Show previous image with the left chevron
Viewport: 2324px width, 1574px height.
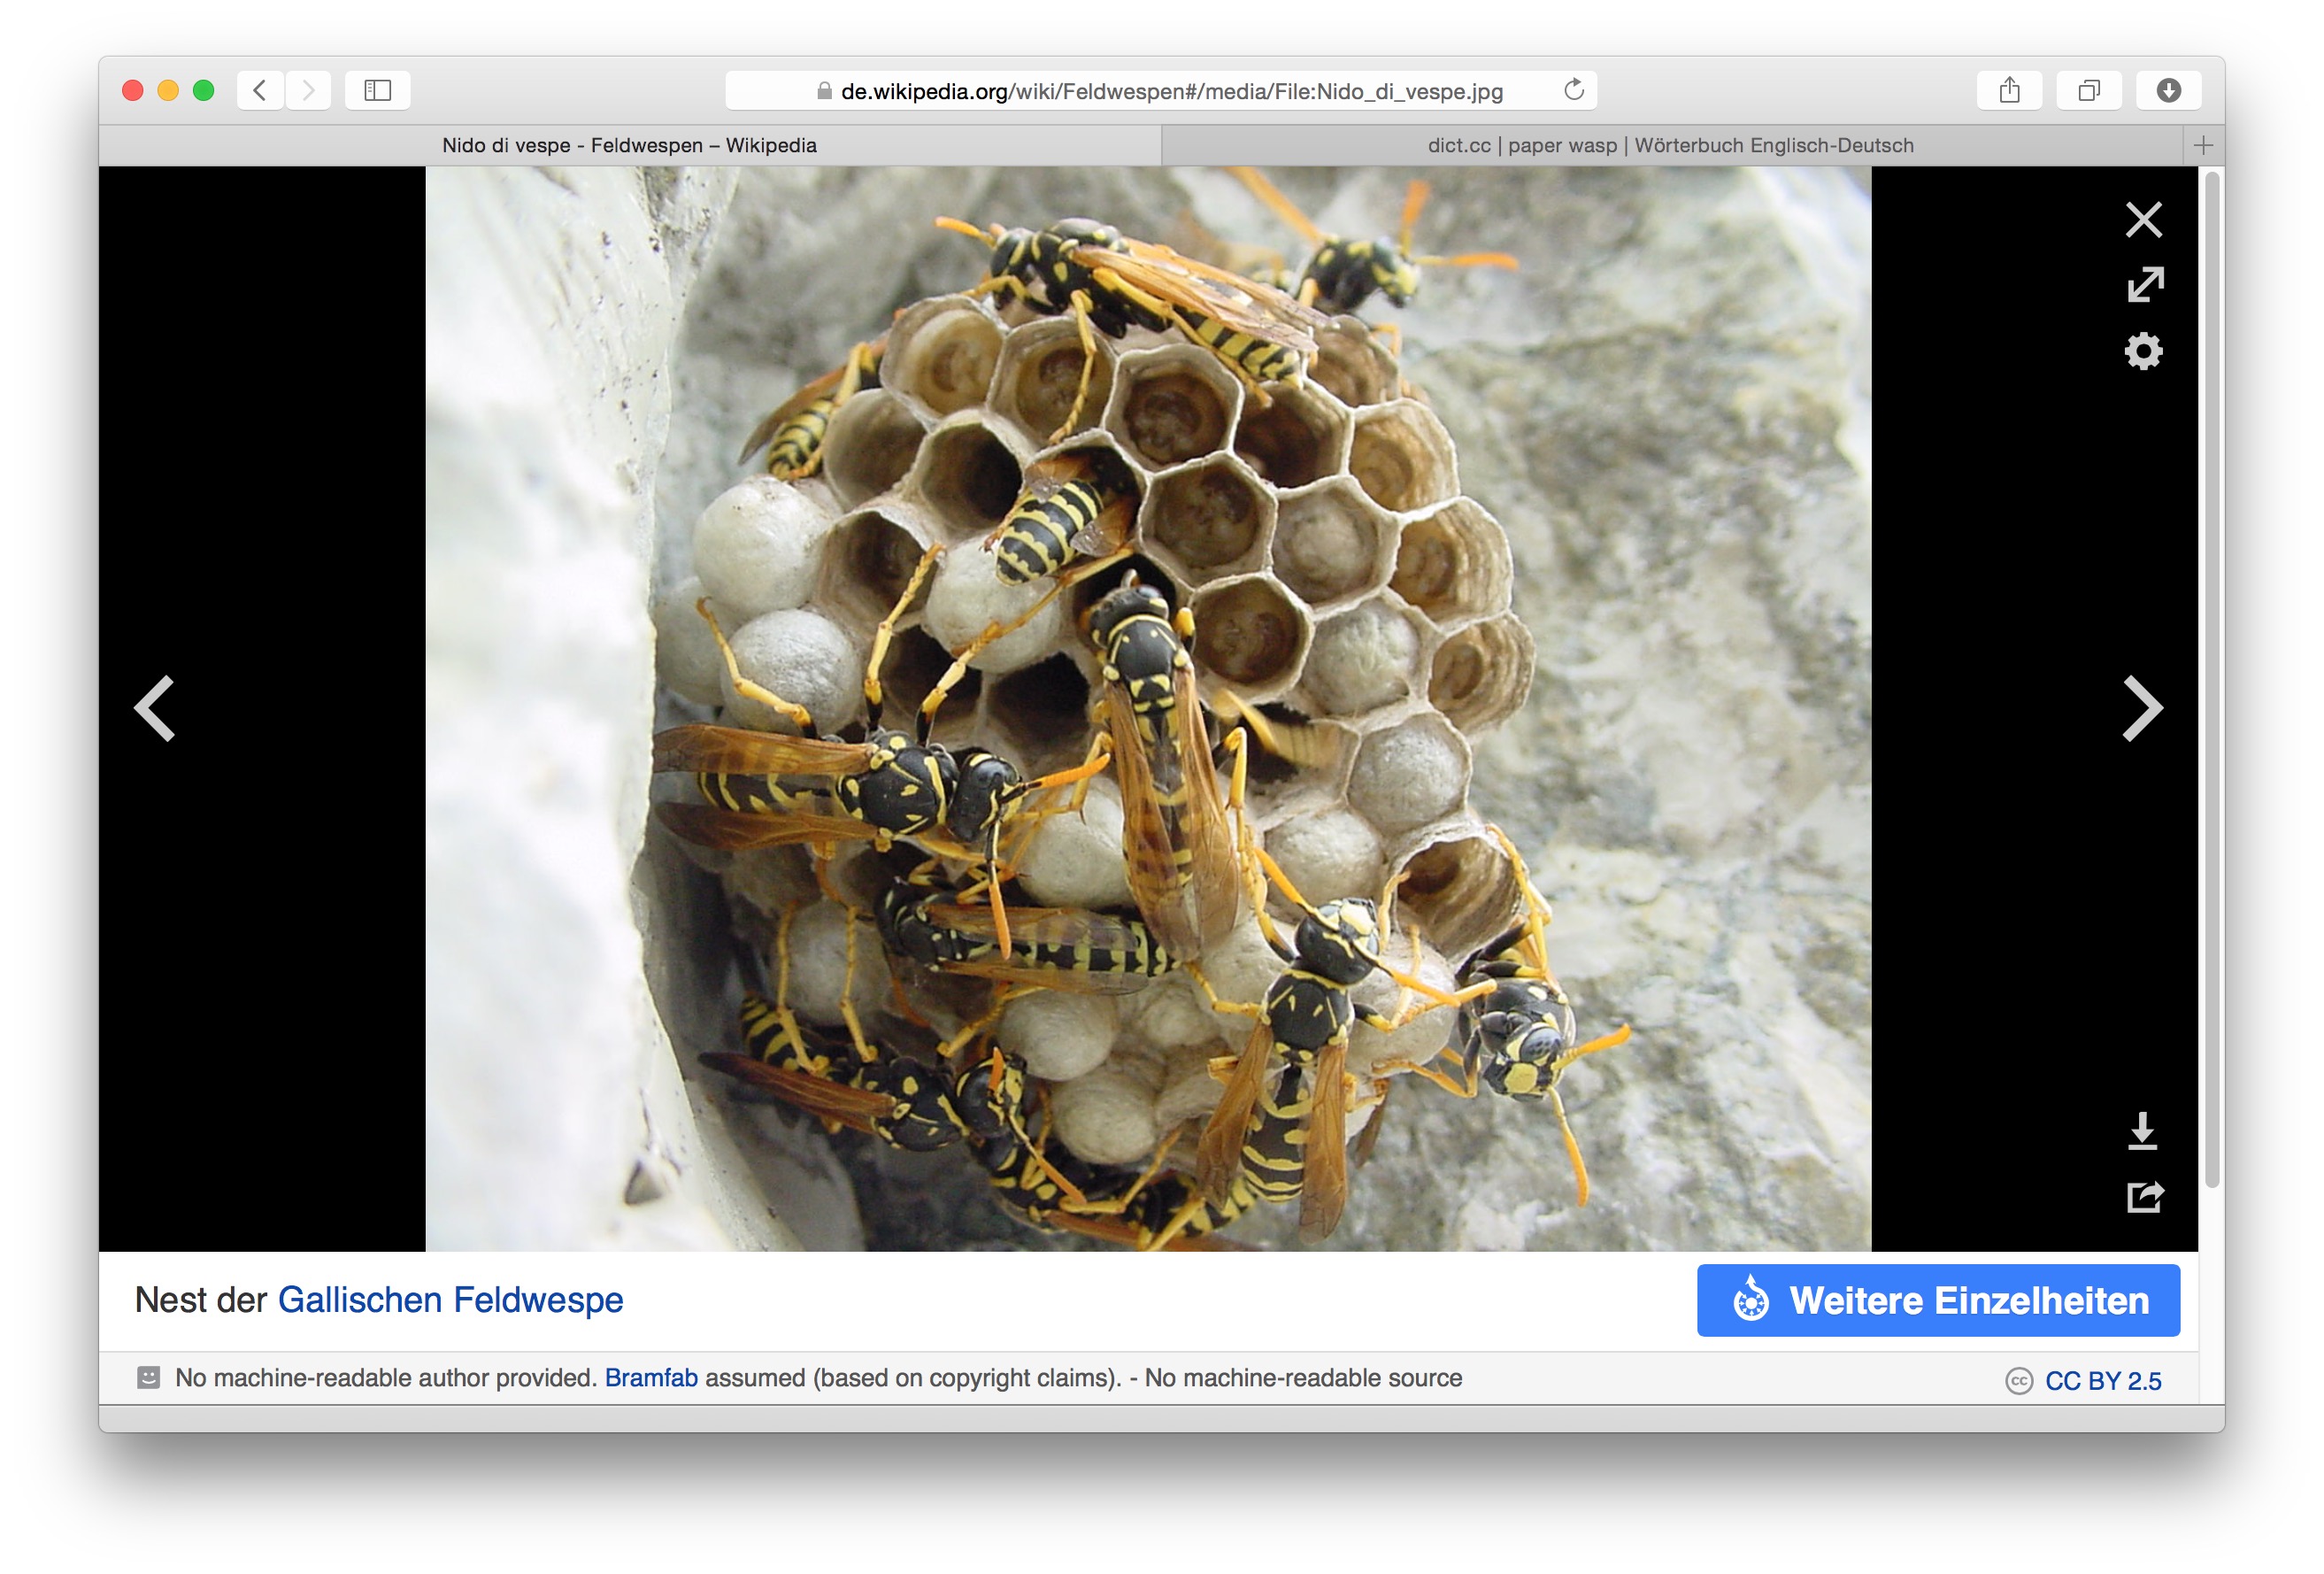(156, 708)
